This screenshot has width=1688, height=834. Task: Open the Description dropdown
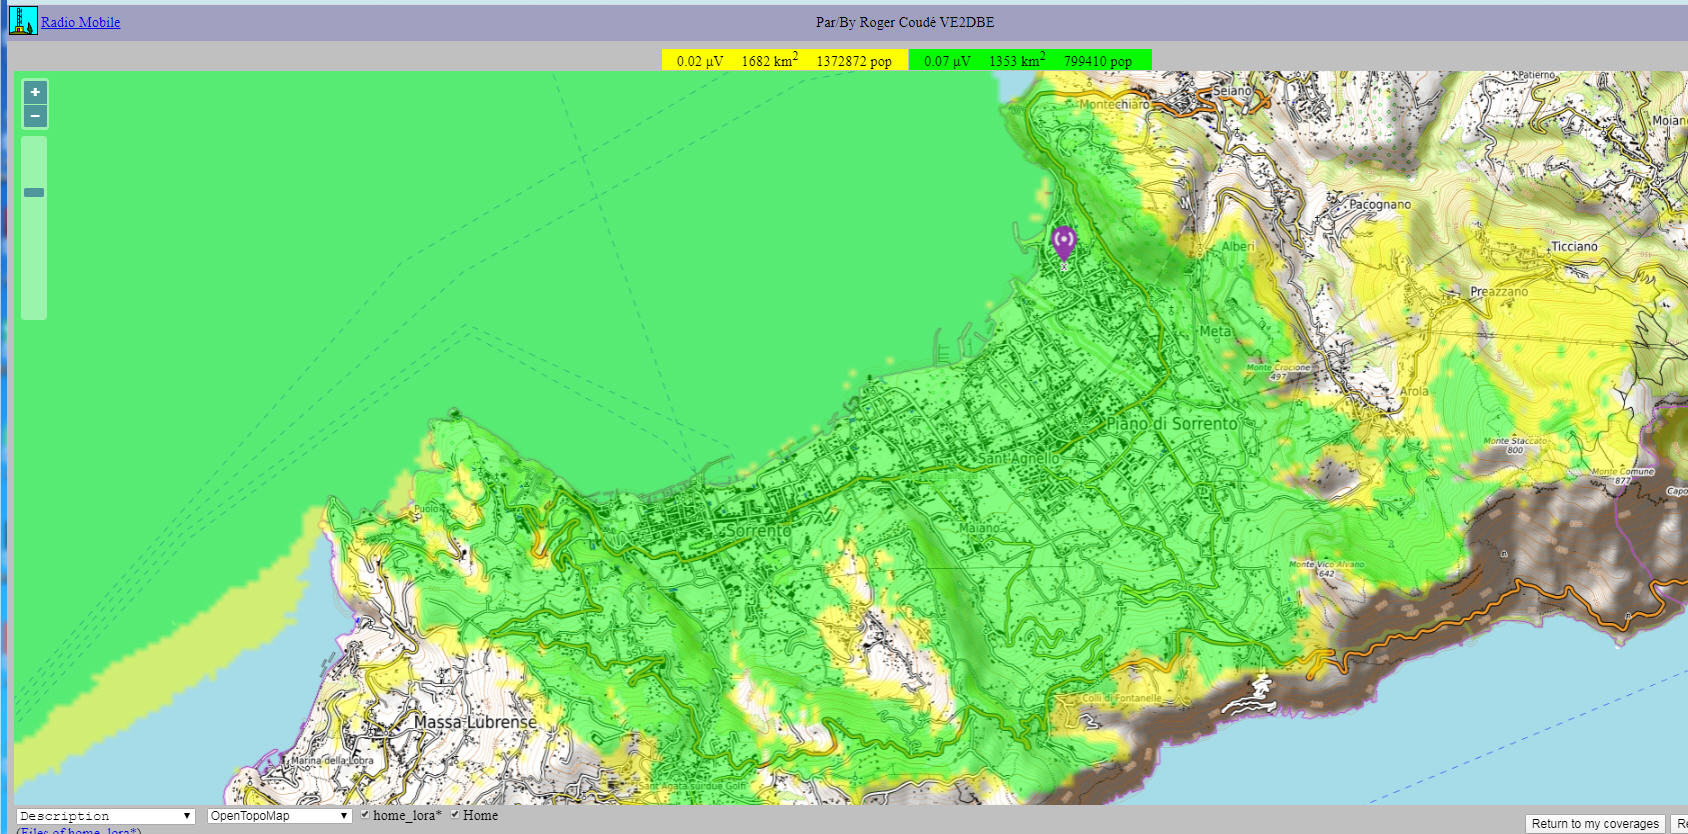coord(105,816)
